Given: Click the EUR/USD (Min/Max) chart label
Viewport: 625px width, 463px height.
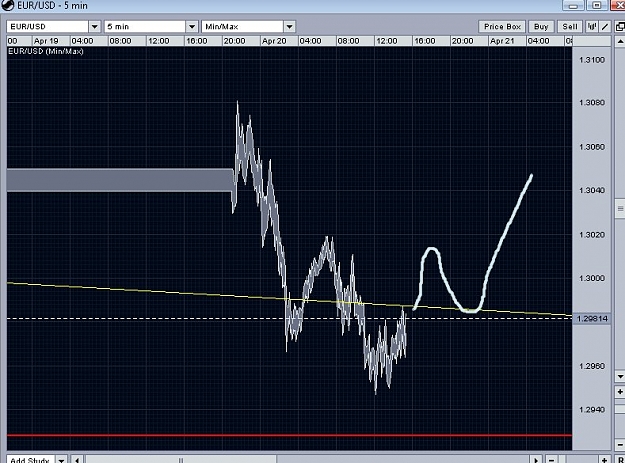Looking at the screenshot, I should click(x=46, y=51).
